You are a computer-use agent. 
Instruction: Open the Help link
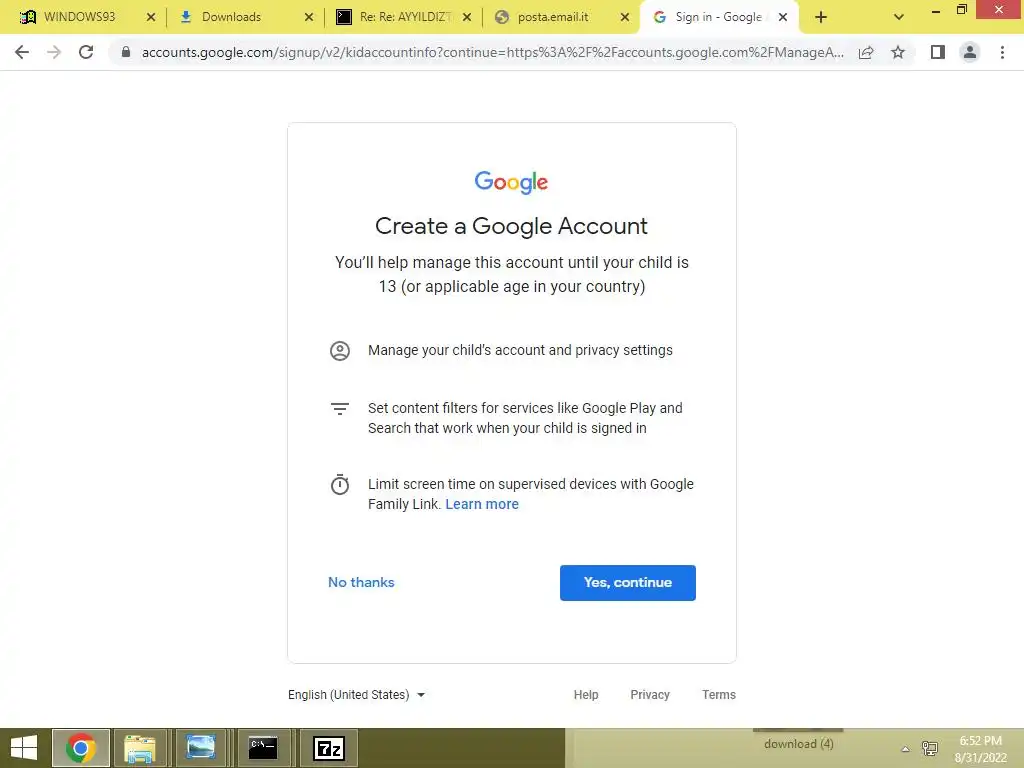[586, 695]
